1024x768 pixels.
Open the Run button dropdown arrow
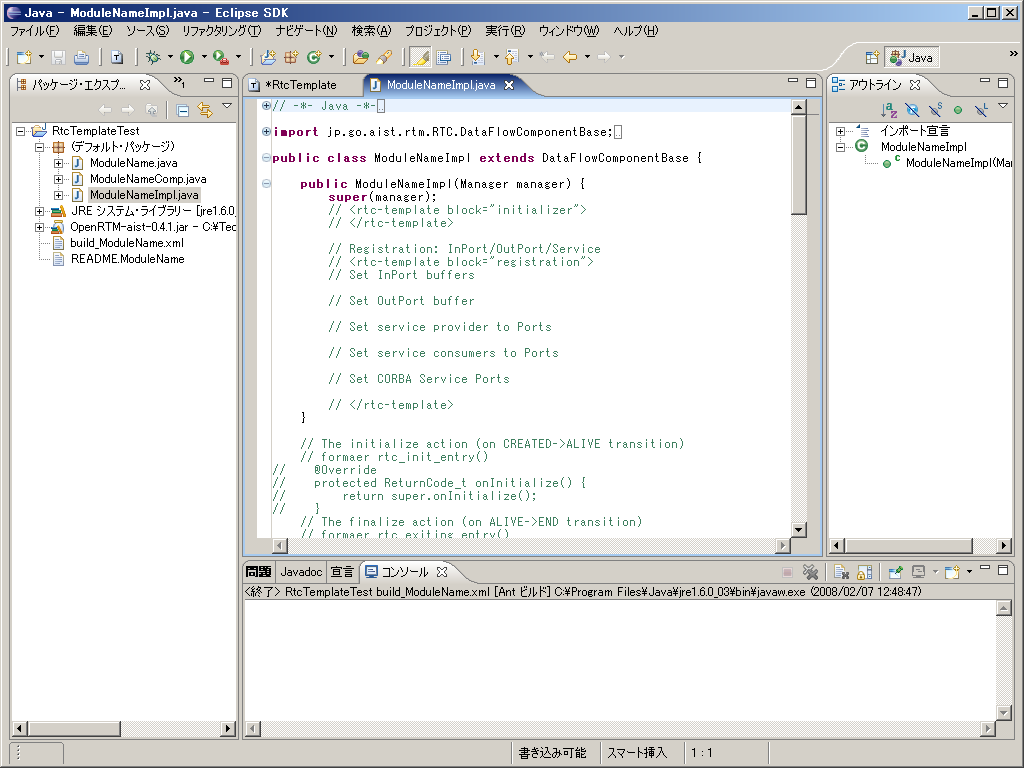(204, 57)
